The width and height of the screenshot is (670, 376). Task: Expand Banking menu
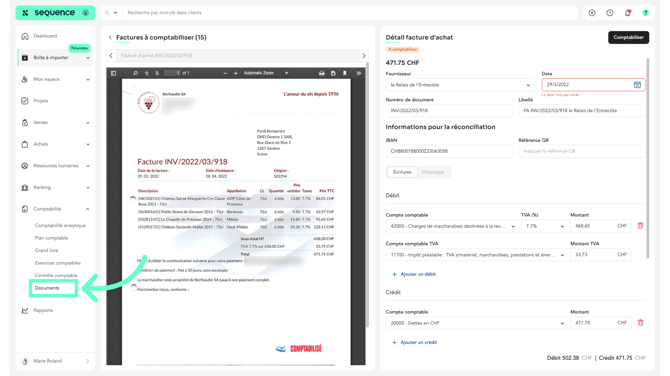point(88,188)
